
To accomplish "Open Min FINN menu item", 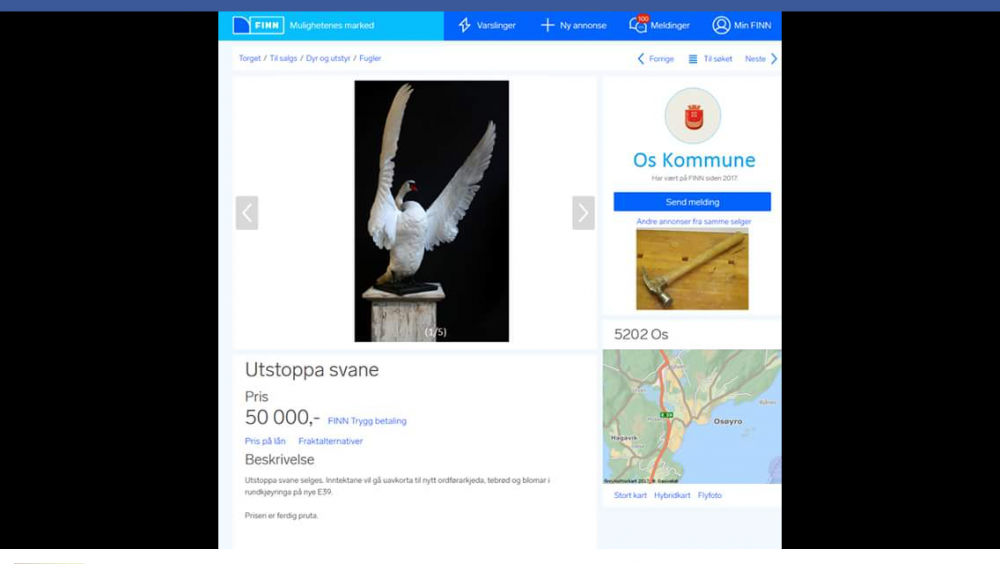I will [742, 26].
